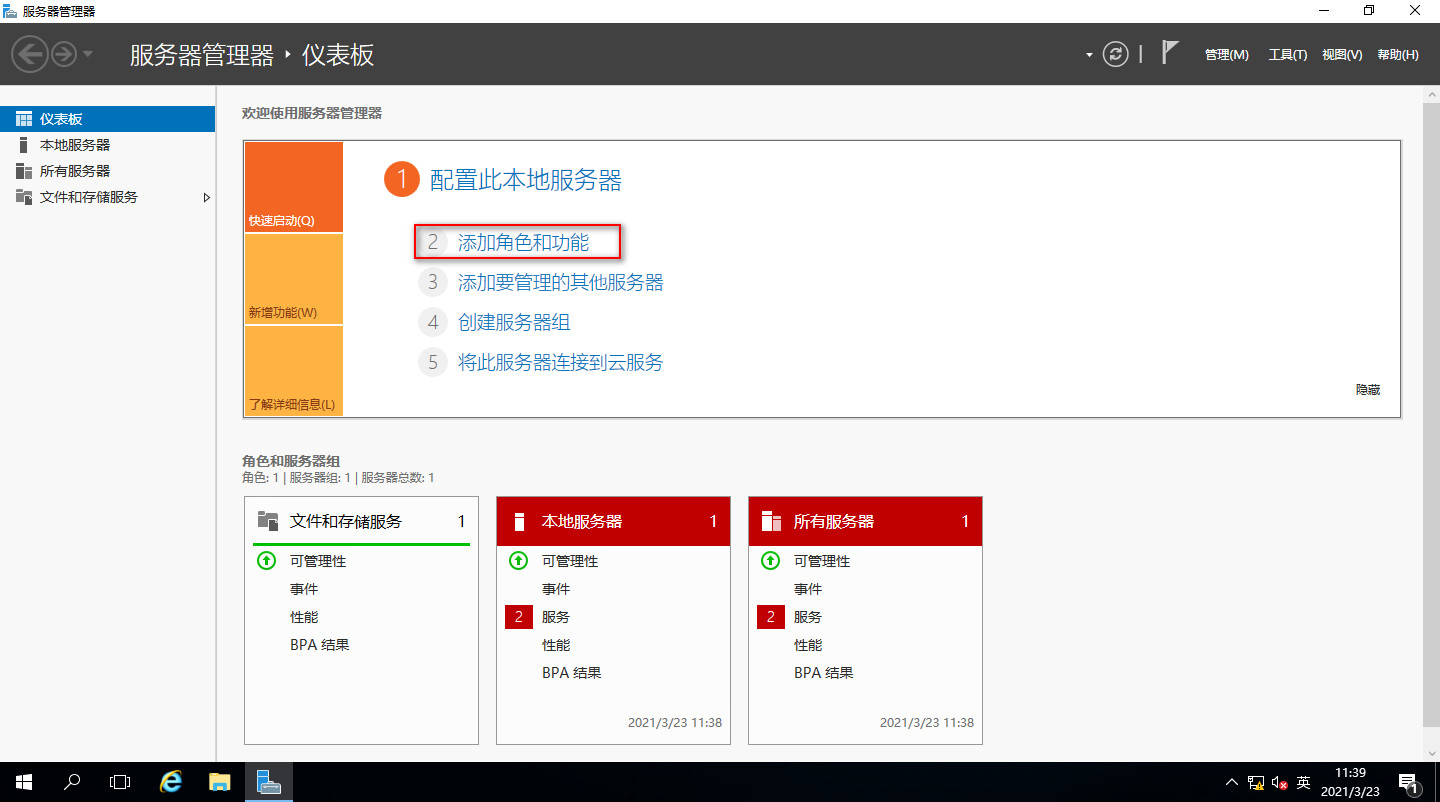
Task: Click the 创建服务器组 link
Action: click(514, 322)
